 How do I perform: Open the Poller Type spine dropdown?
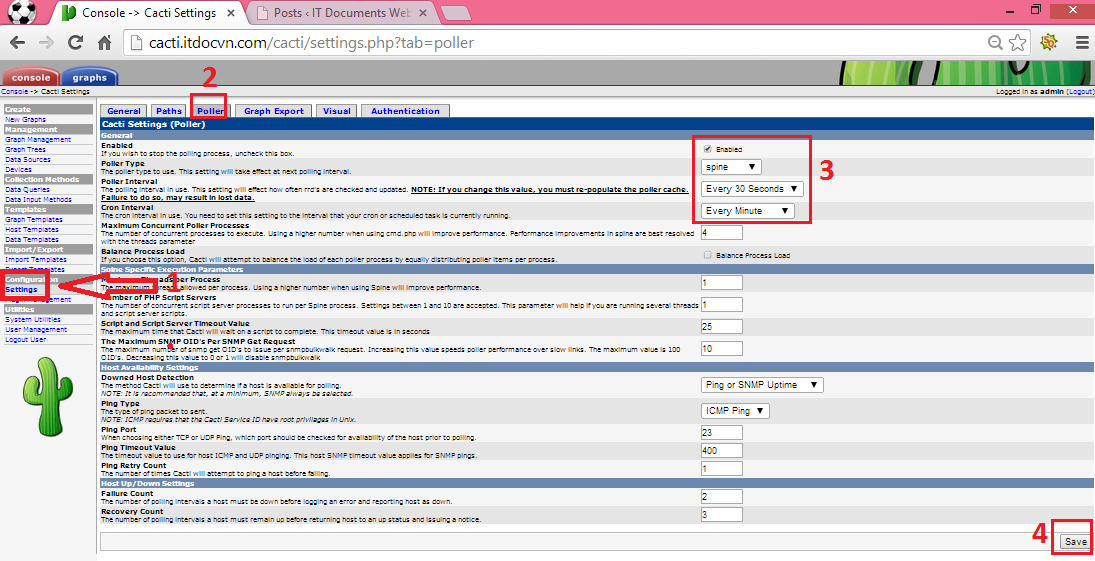point(731,167)
